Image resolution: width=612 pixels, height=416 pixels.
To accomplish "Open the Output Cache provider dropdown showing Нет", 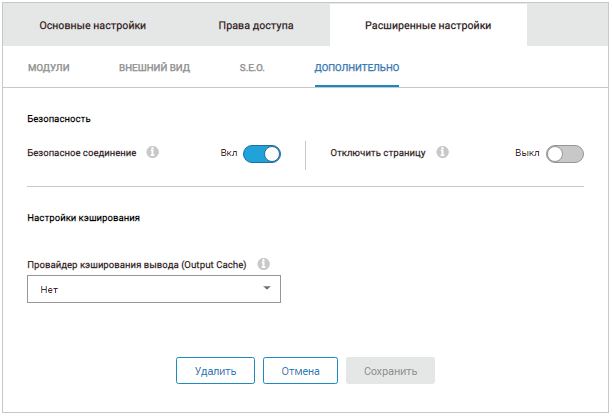I will pos(153,289).
